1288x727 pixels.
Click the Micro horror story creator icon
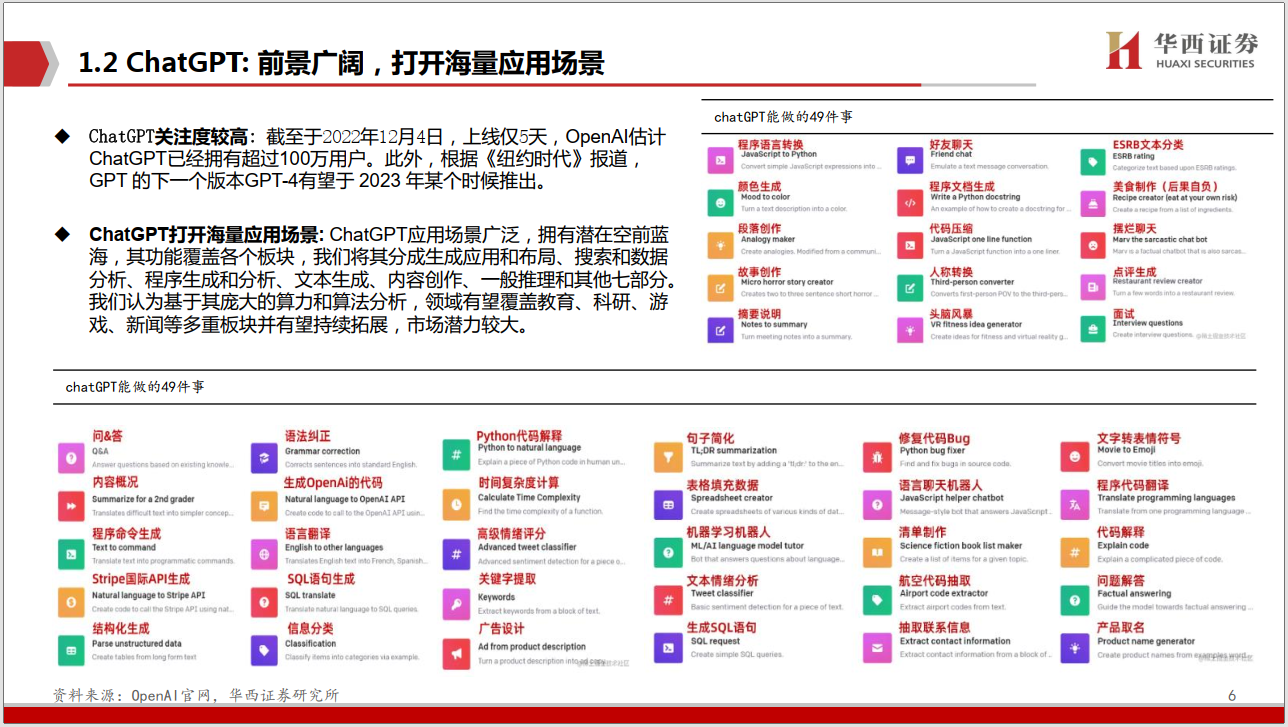pyautogui.click(x=720, y=288)
